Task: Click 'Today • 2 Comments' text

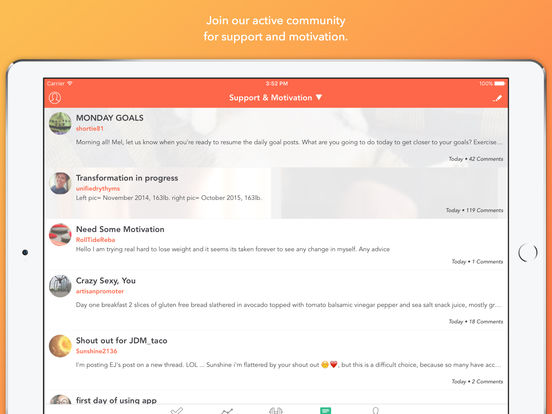Action: pyautogui.click(x=477, y=381)
